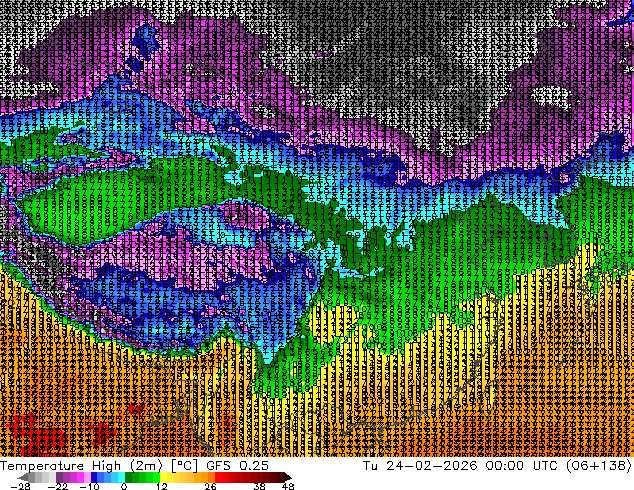This screenshot has width=634, height=490.
Task: Click the black right arrow end of legend
Action: pos(288,477)
